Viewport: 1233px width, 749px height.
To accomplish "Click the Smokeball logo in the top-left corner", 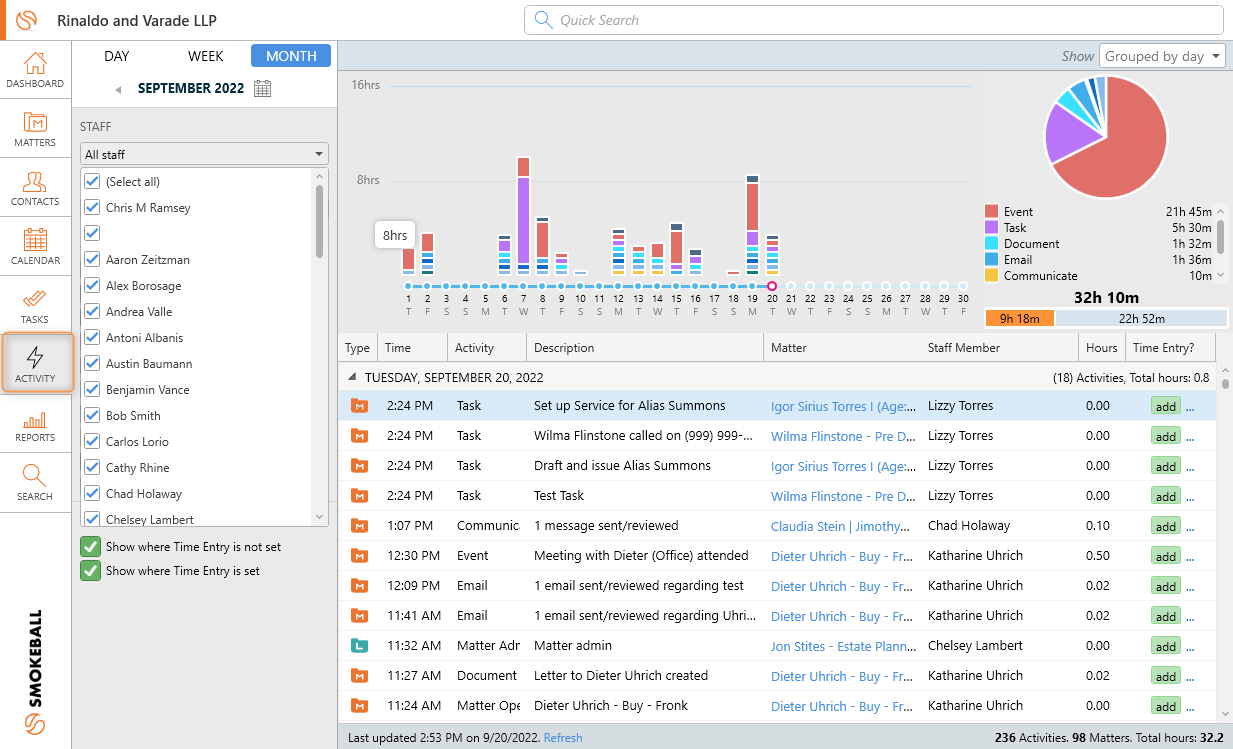I will pyautogui.click(x=27, y=20).
